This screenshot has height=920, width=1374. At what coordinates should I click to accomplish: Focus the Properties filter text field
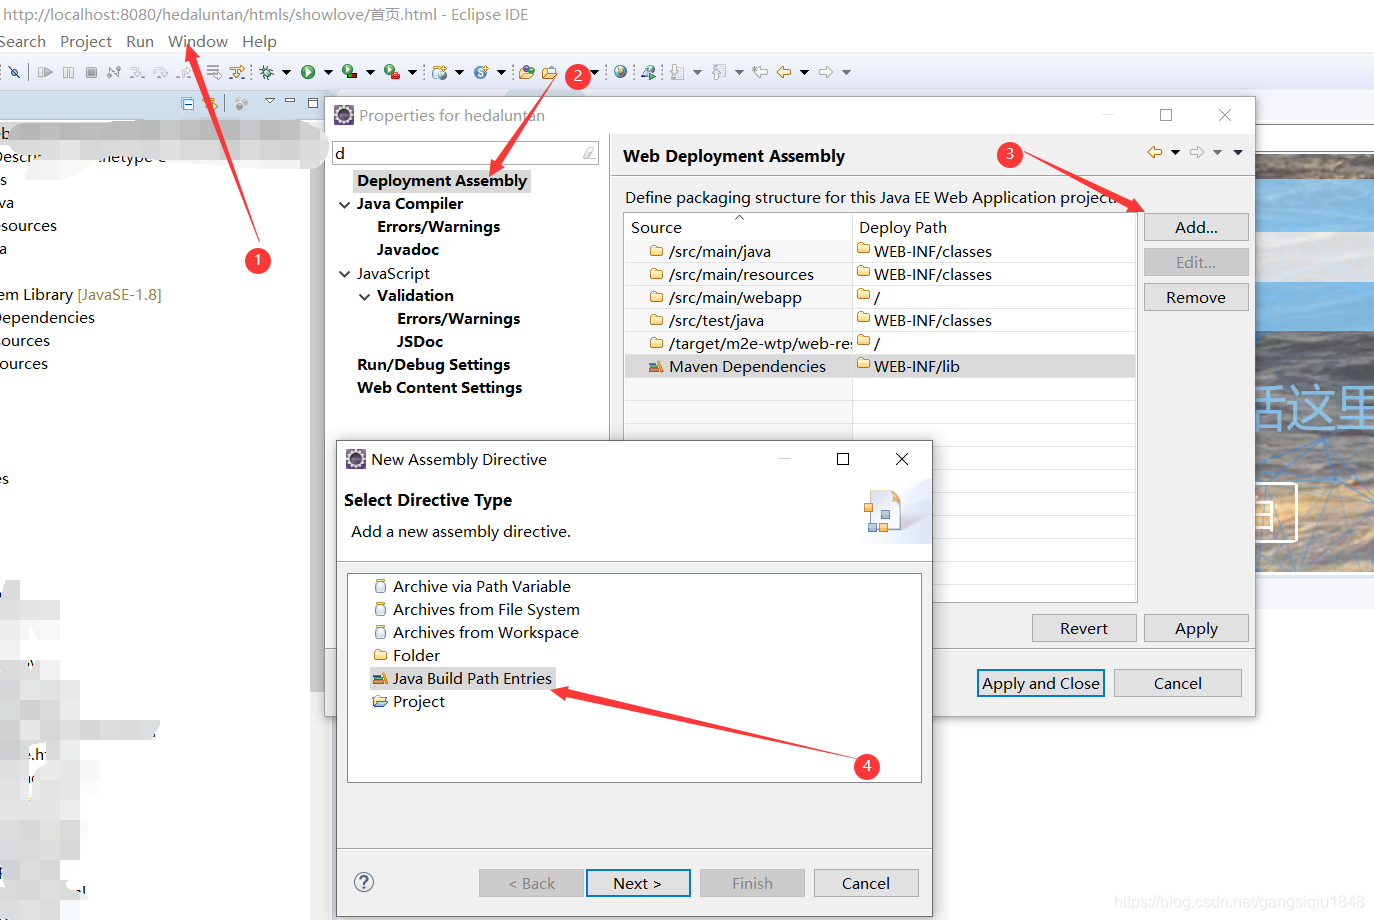(x=465, y=153)
